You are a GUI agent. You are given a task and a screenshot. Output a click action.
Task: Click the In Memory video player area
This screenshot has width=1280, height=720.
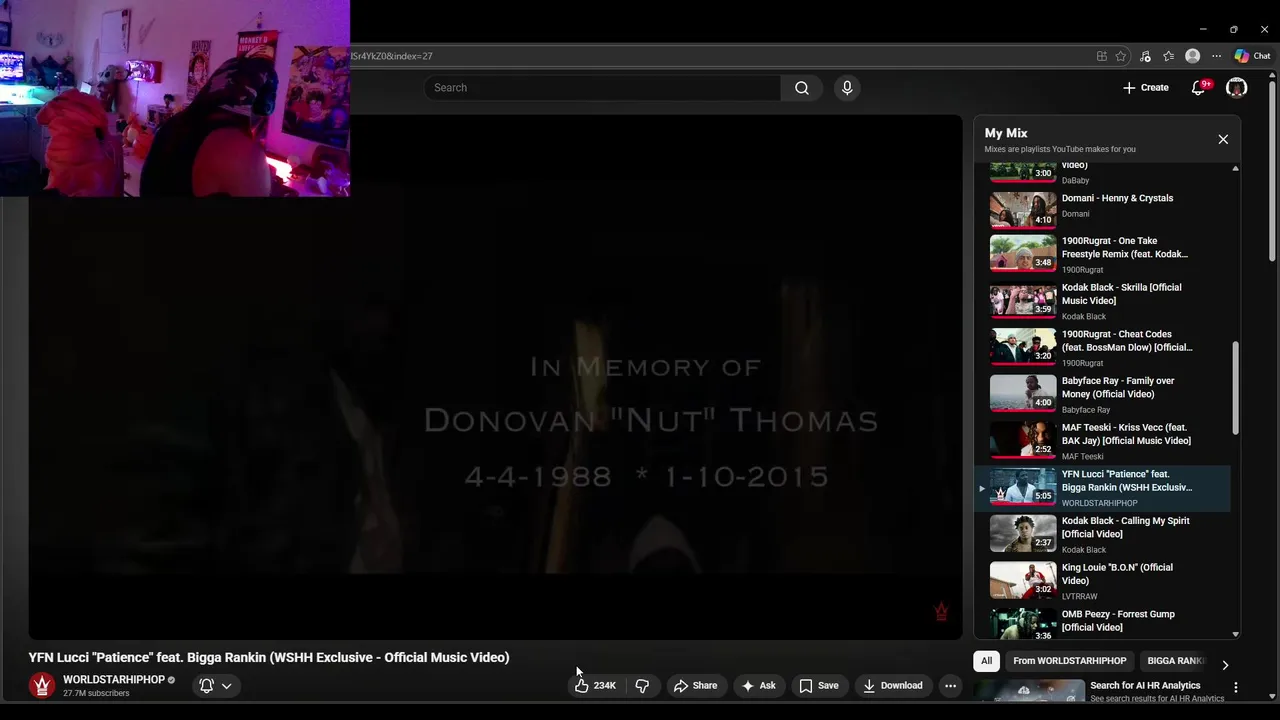495,377
